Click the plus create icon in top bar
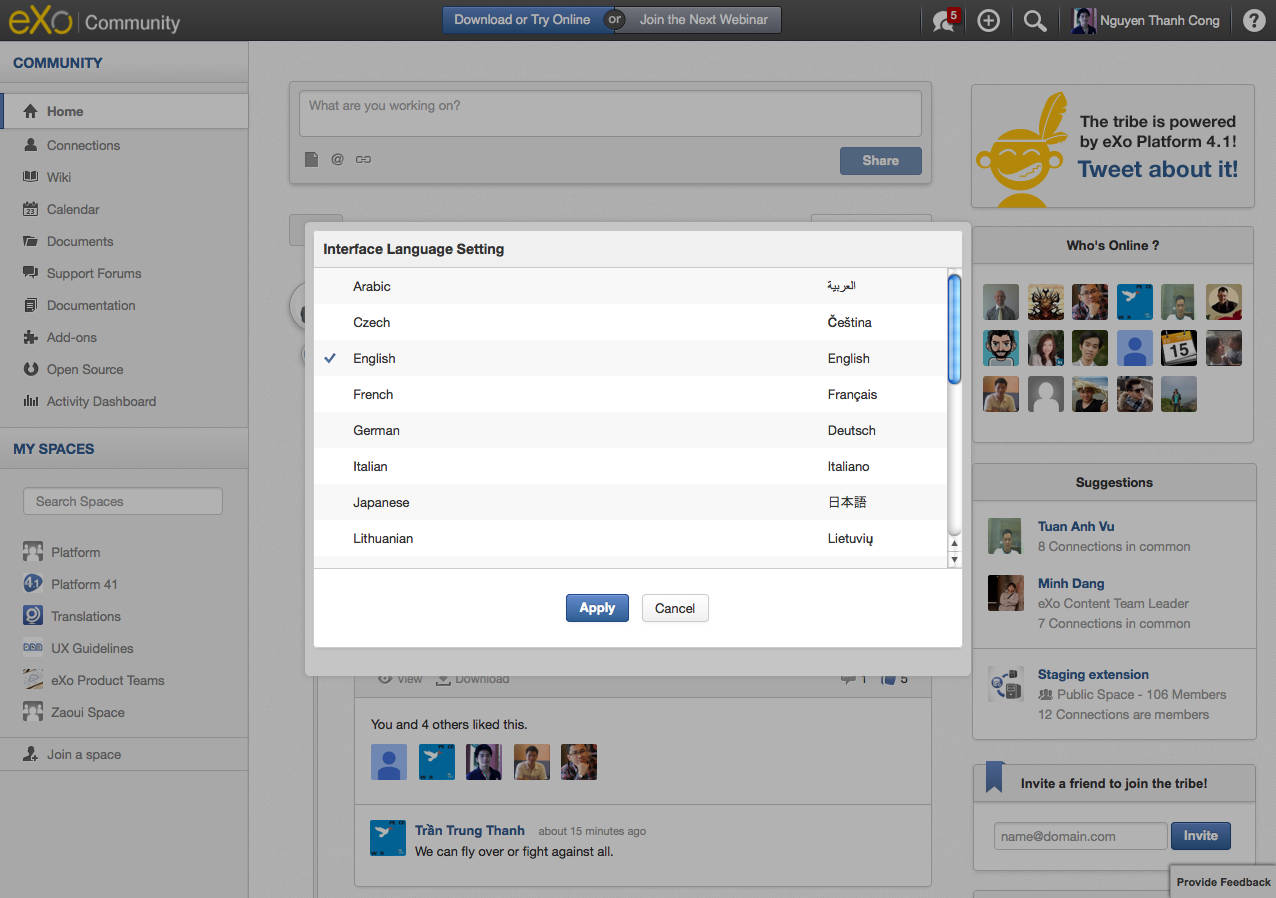 pos(988,21)
